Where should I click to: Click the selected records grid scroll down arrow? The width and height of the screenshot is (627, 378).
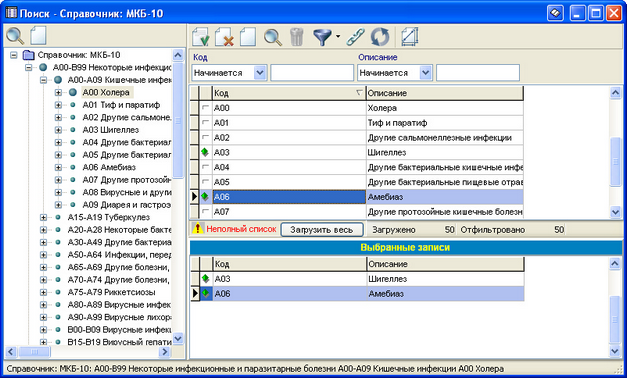click(x=615, y=351)
